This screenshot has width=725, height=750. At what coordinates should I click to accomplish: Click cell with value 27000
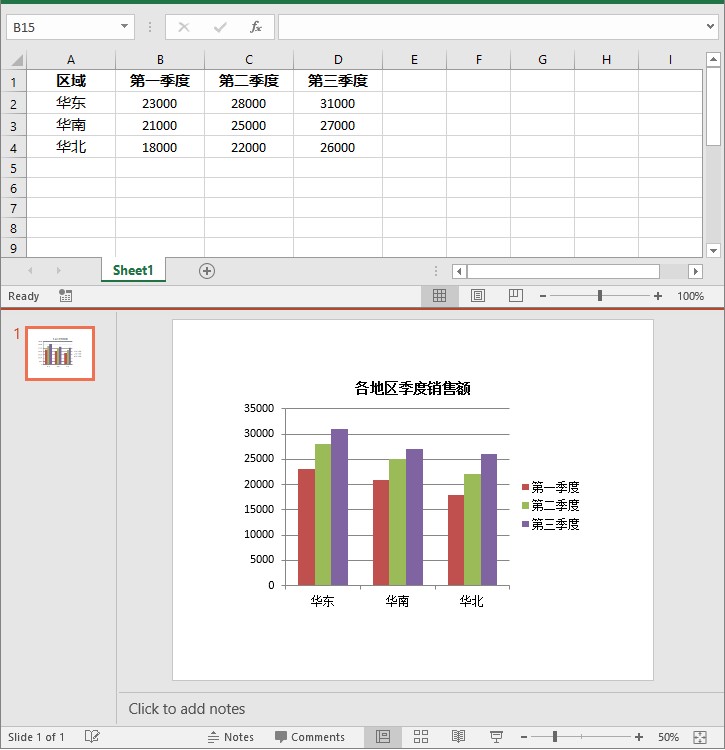pyautogui.click(x=338, y=125)
